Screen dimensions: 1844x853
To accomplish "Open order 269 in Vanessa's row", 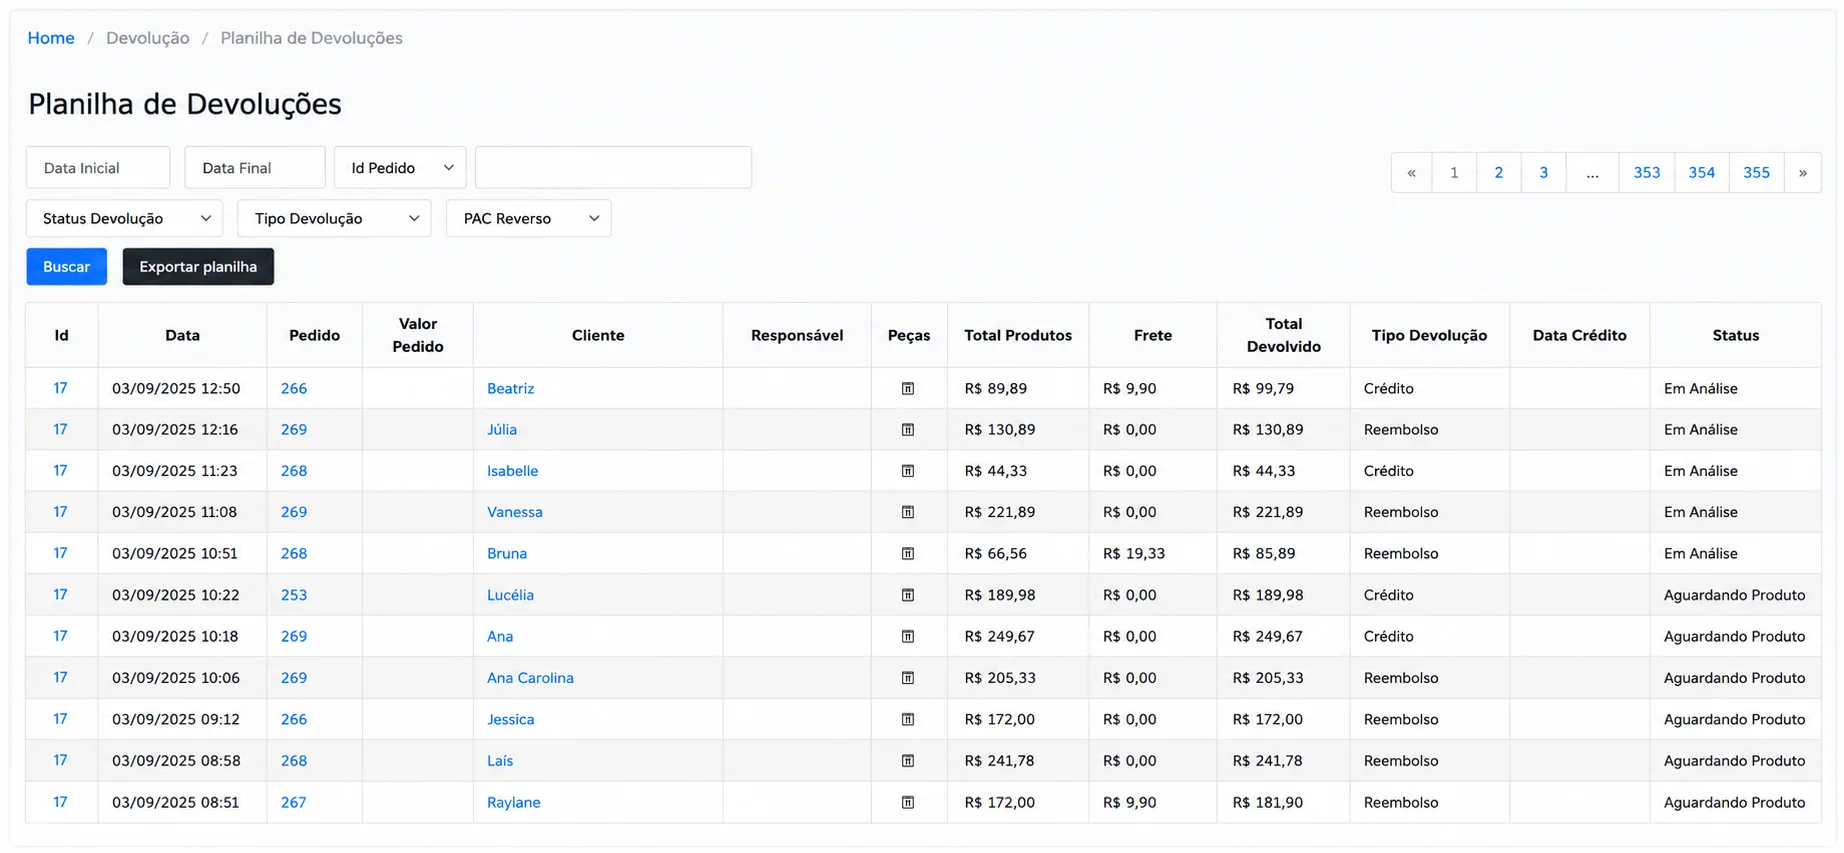I will tap(294, 512).
